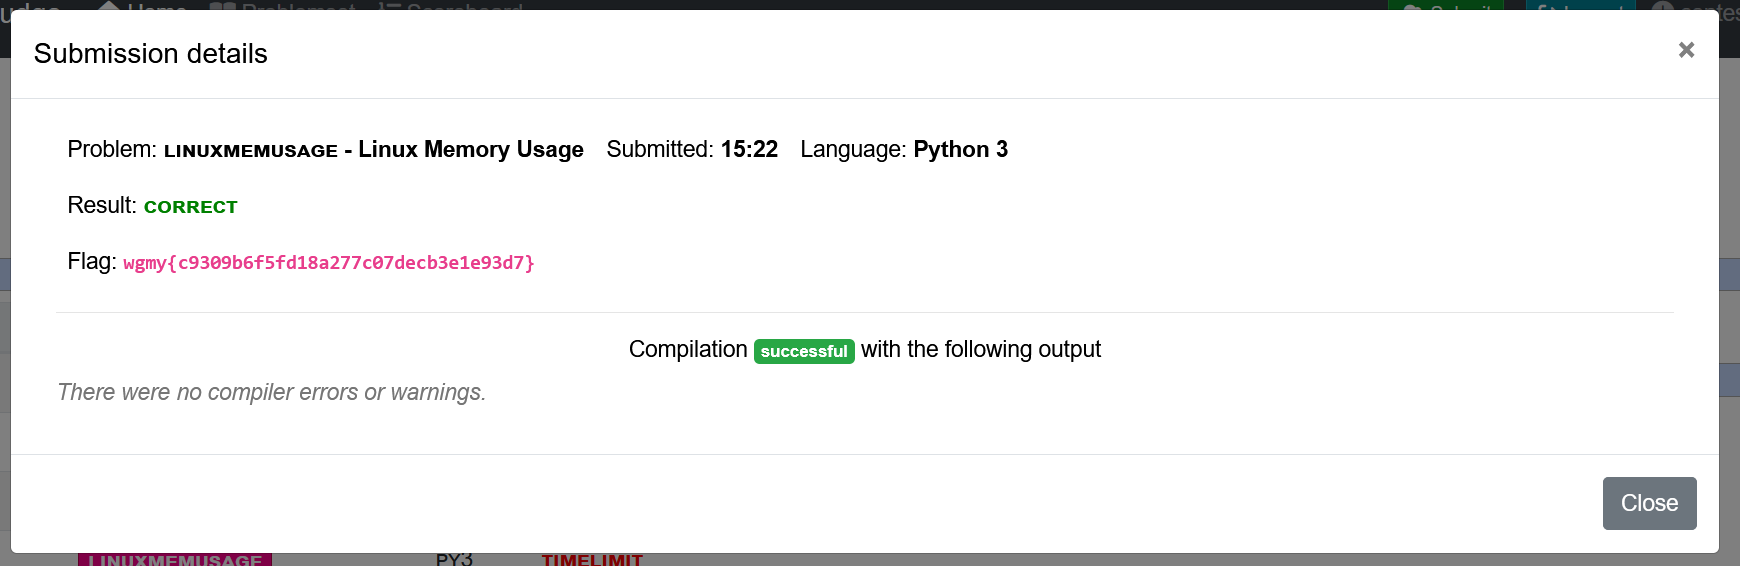
Task: Select the pink wgmy flag text
Action: [x=329, y=263]
